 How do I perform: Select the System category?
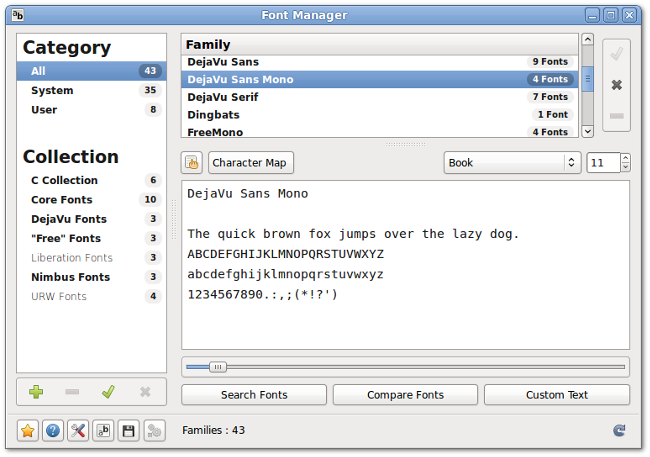92,90
